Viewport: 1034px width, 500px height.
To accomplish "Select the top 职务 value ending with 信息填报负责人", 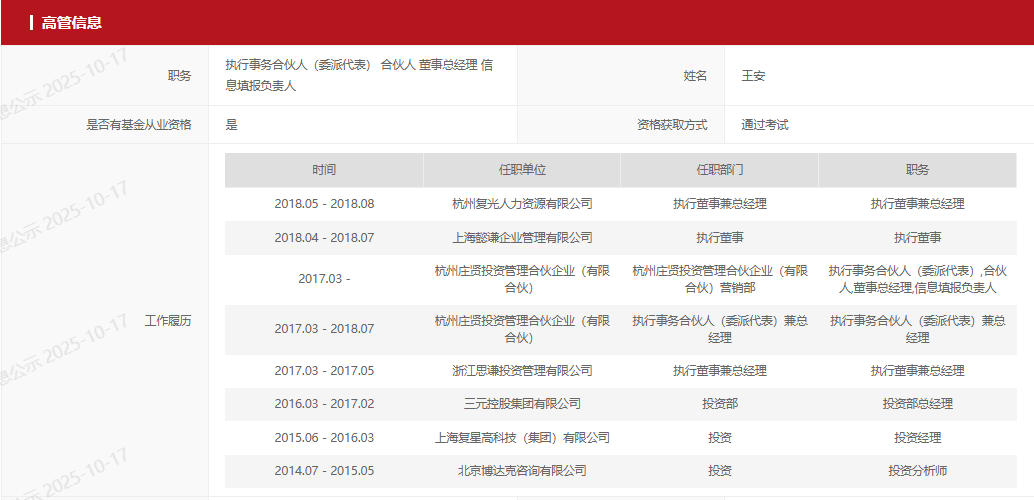I will tap(359, 76).
